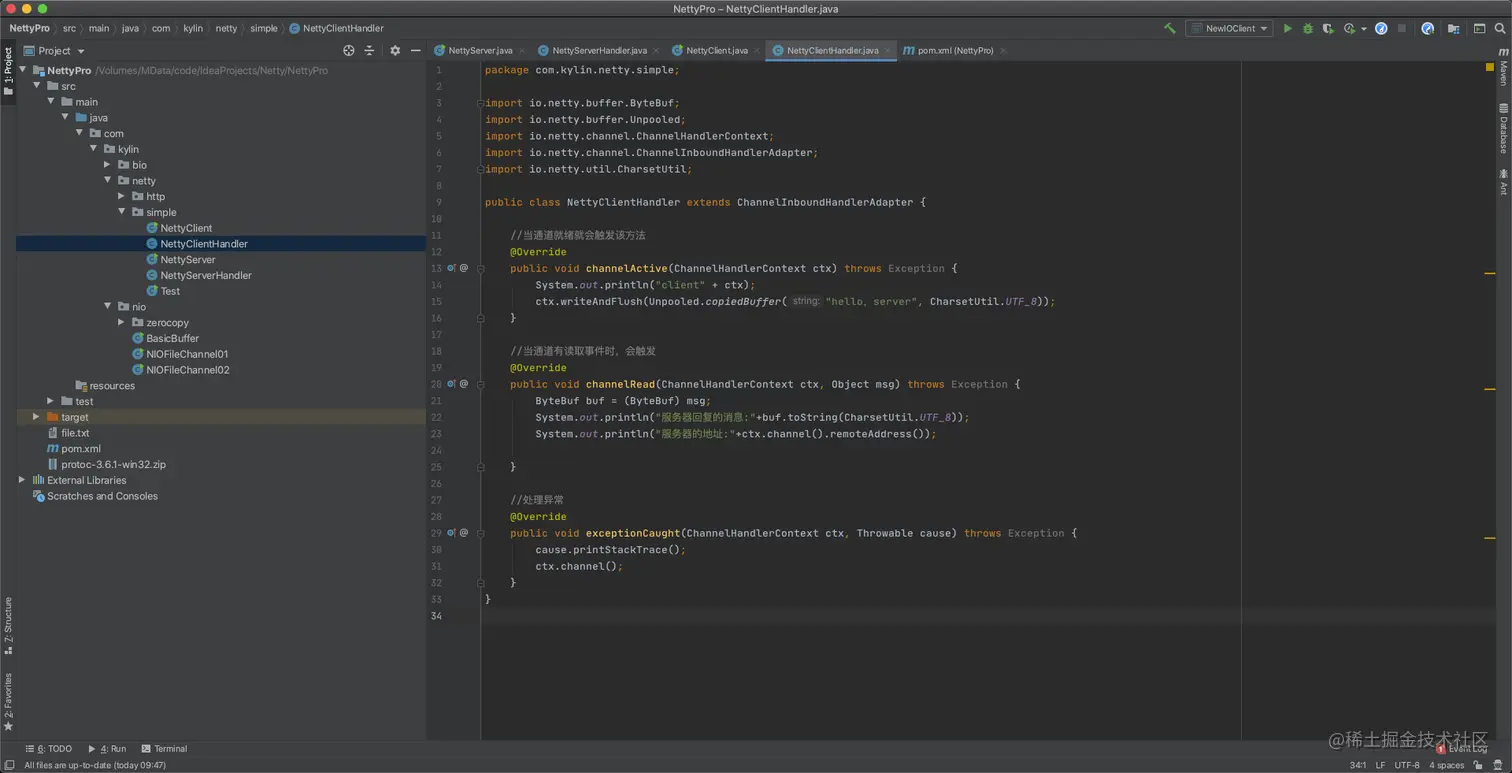The width and height of the screenshot is (1512, 773).
Task: Run with Coverage icon in toolbar
Action: [x=1328, y=29]
